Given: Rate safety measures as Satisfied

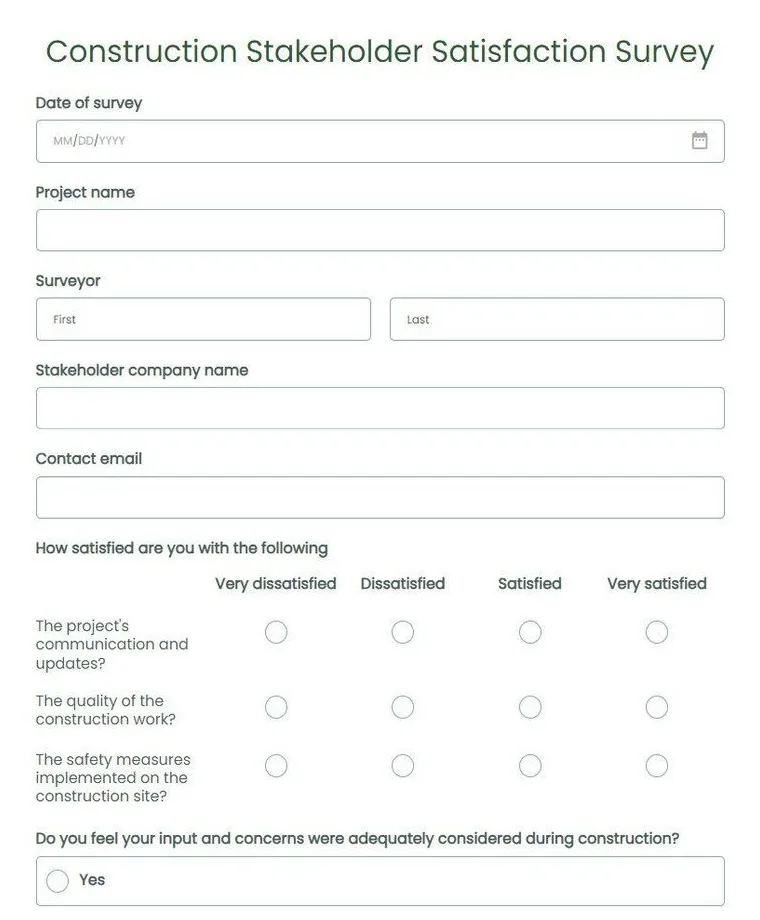Looking at the screenshot, I should tap(530, 766).
